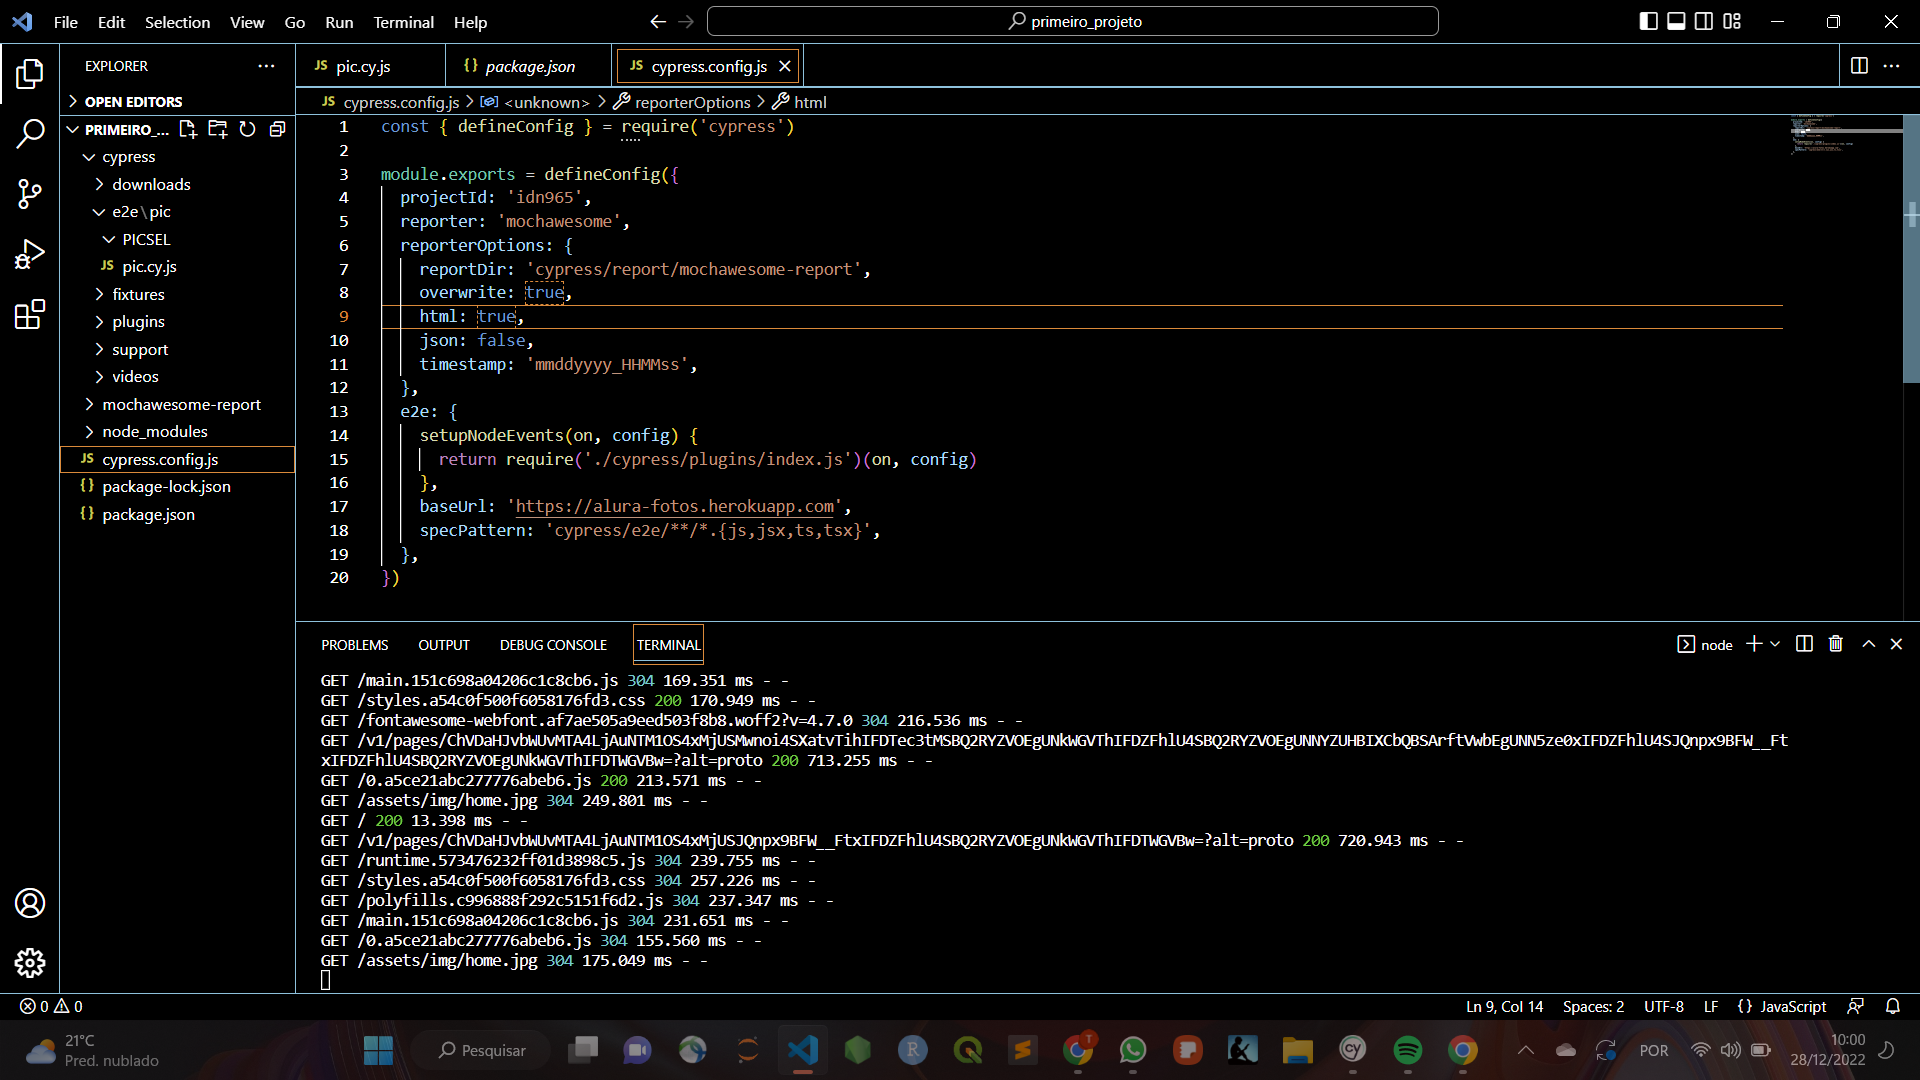This screenshot has width=1920, height=1080.
Task: Collapse the e2e\pic folder
Action: [x=141, y=212]
